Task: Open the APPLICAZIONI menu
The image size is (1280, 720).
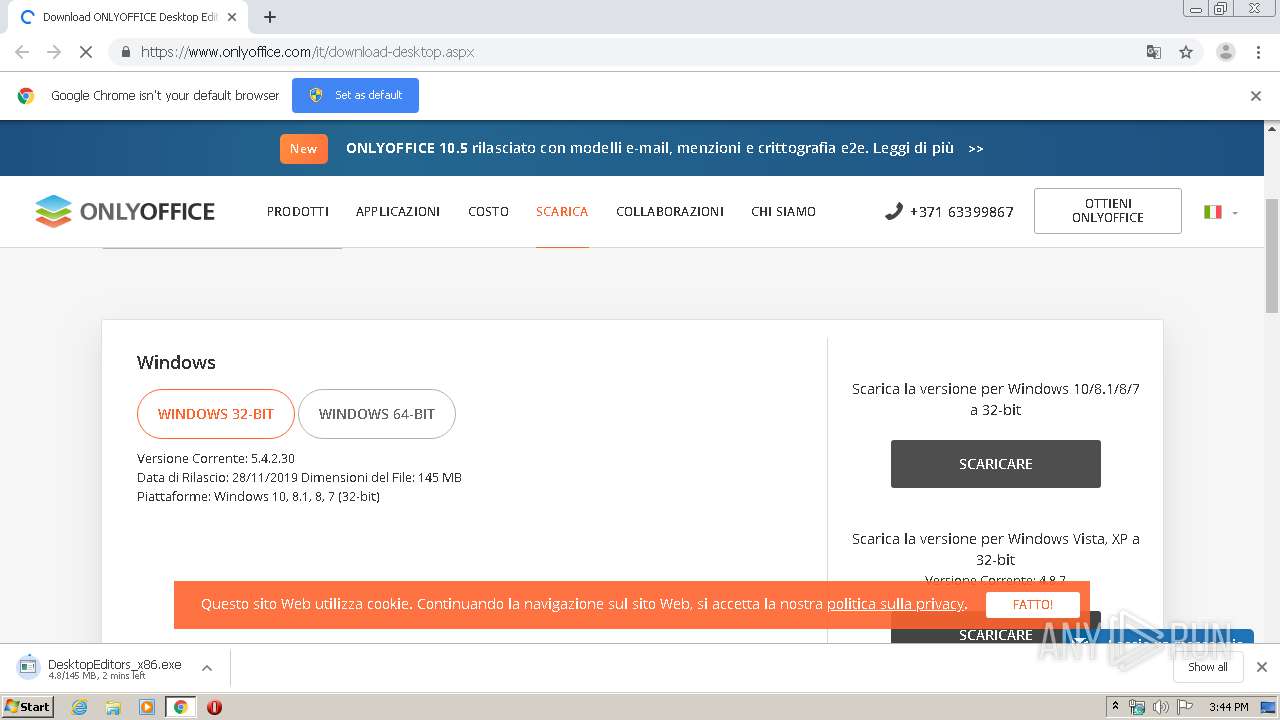Action: click(398, 211)
